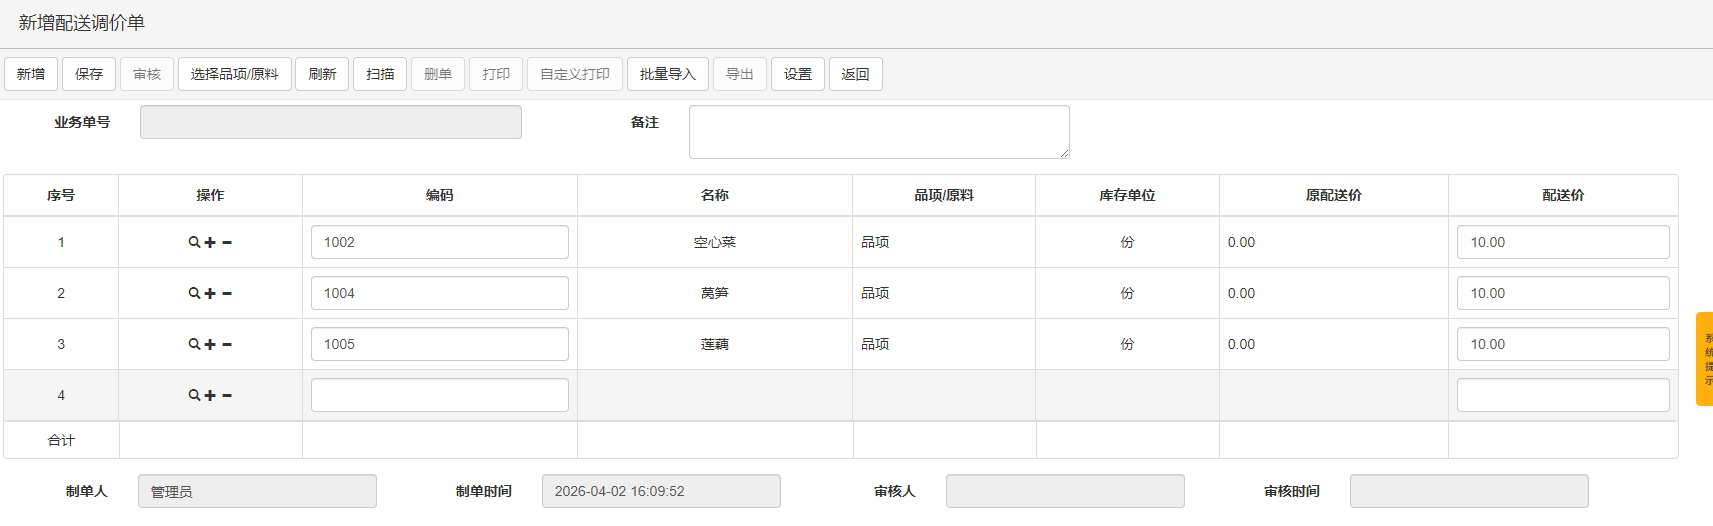Save the order with 保存 button
Viewport: 1713px width, 526px height.
pyautogui.click(x=89, y=74)
